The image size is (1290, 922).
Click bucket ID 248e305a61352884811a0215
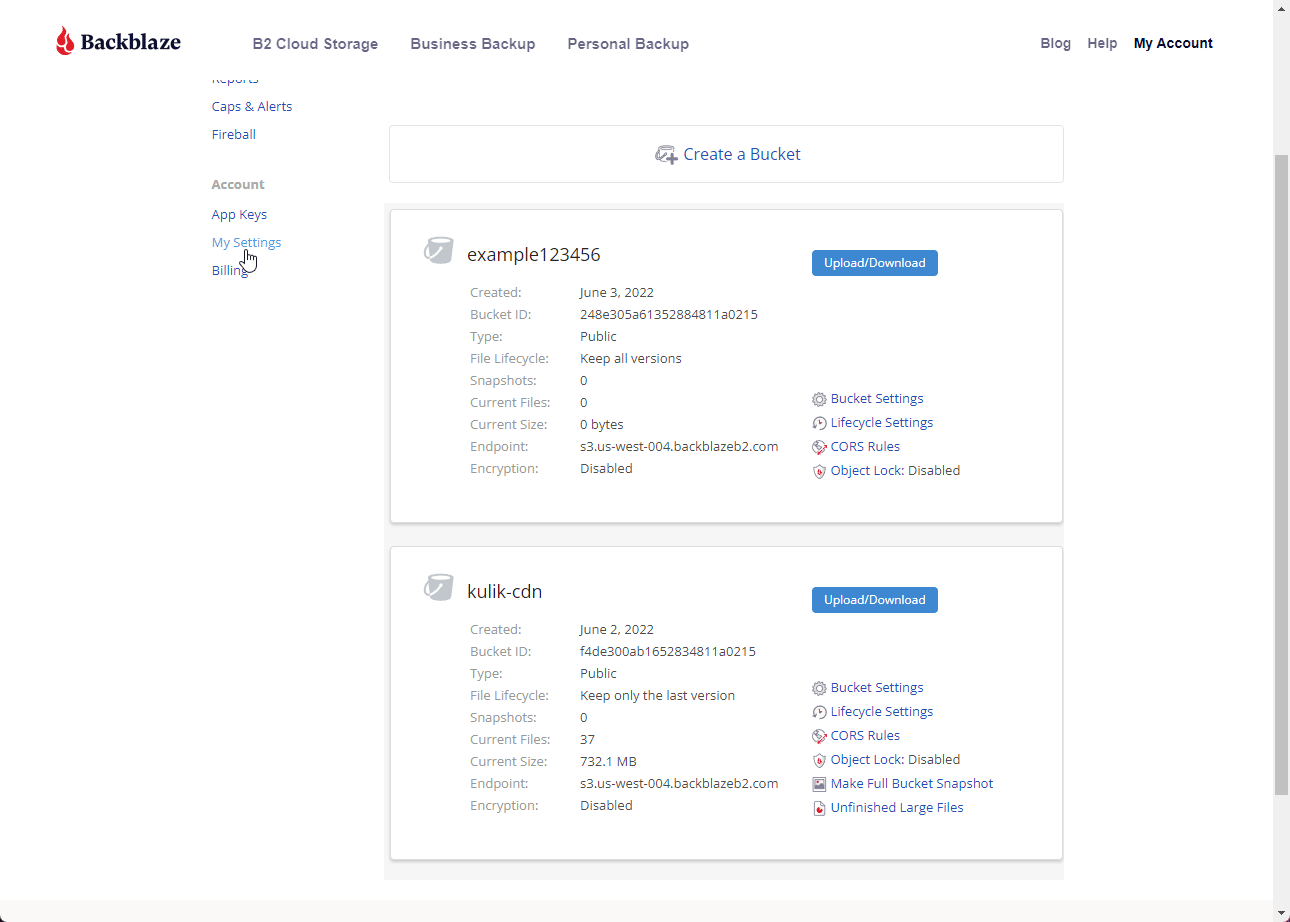[669, 314]
